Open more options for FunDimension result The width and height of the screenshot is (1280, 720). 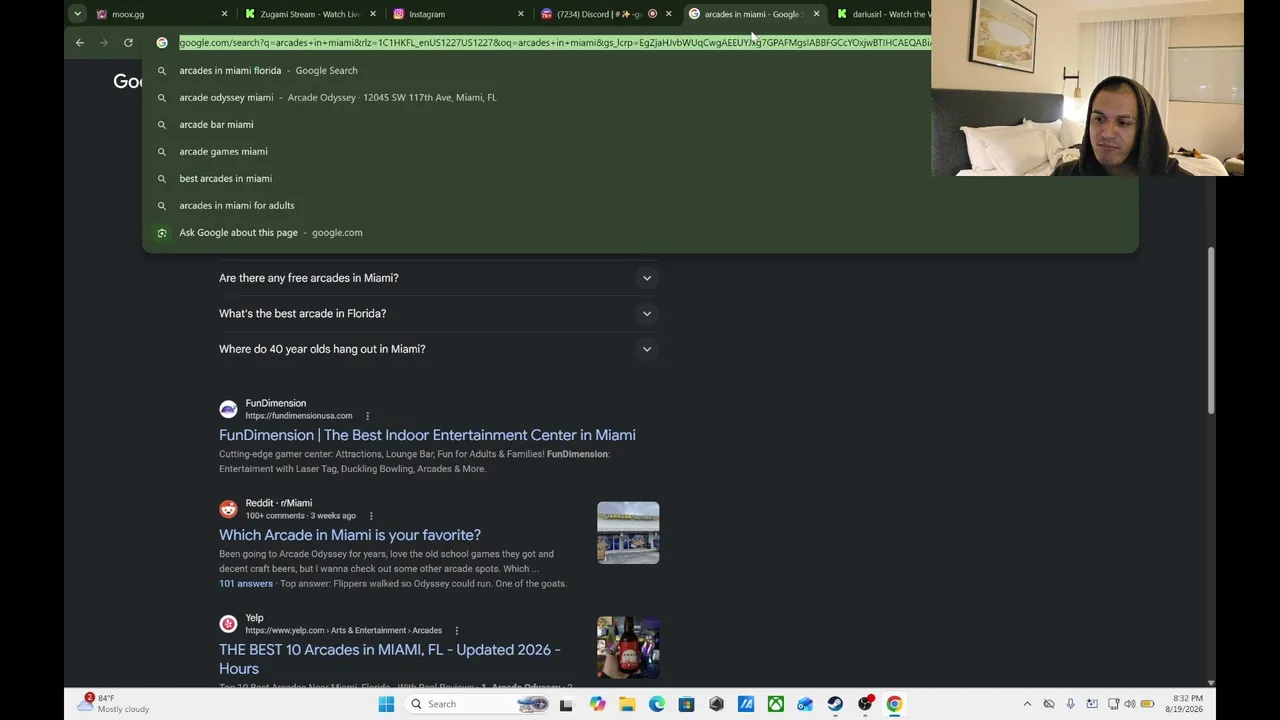point(367,416)
